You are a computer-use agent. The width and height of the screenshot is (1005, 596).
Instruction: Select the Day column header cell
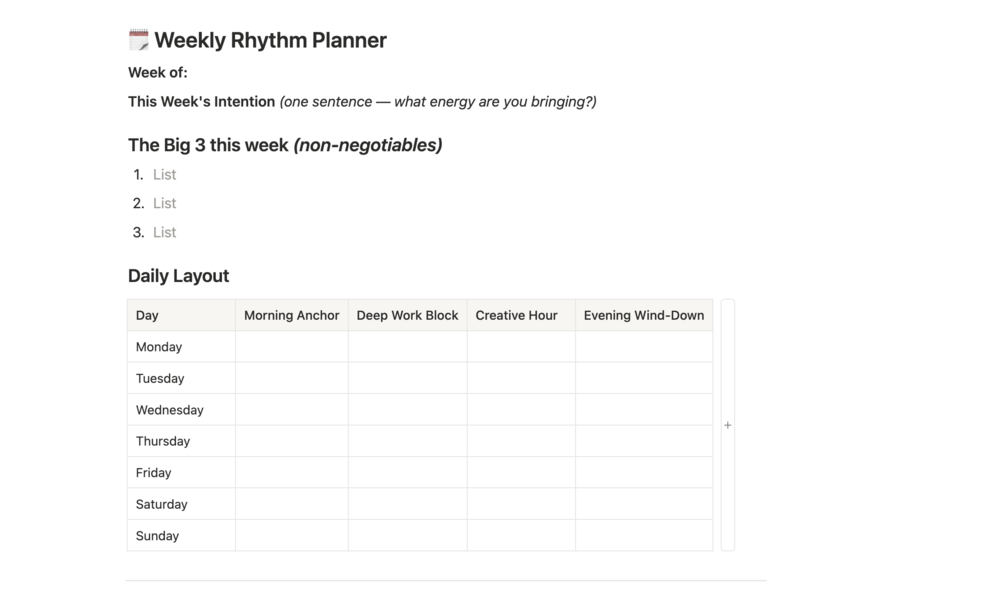(181, 315)
